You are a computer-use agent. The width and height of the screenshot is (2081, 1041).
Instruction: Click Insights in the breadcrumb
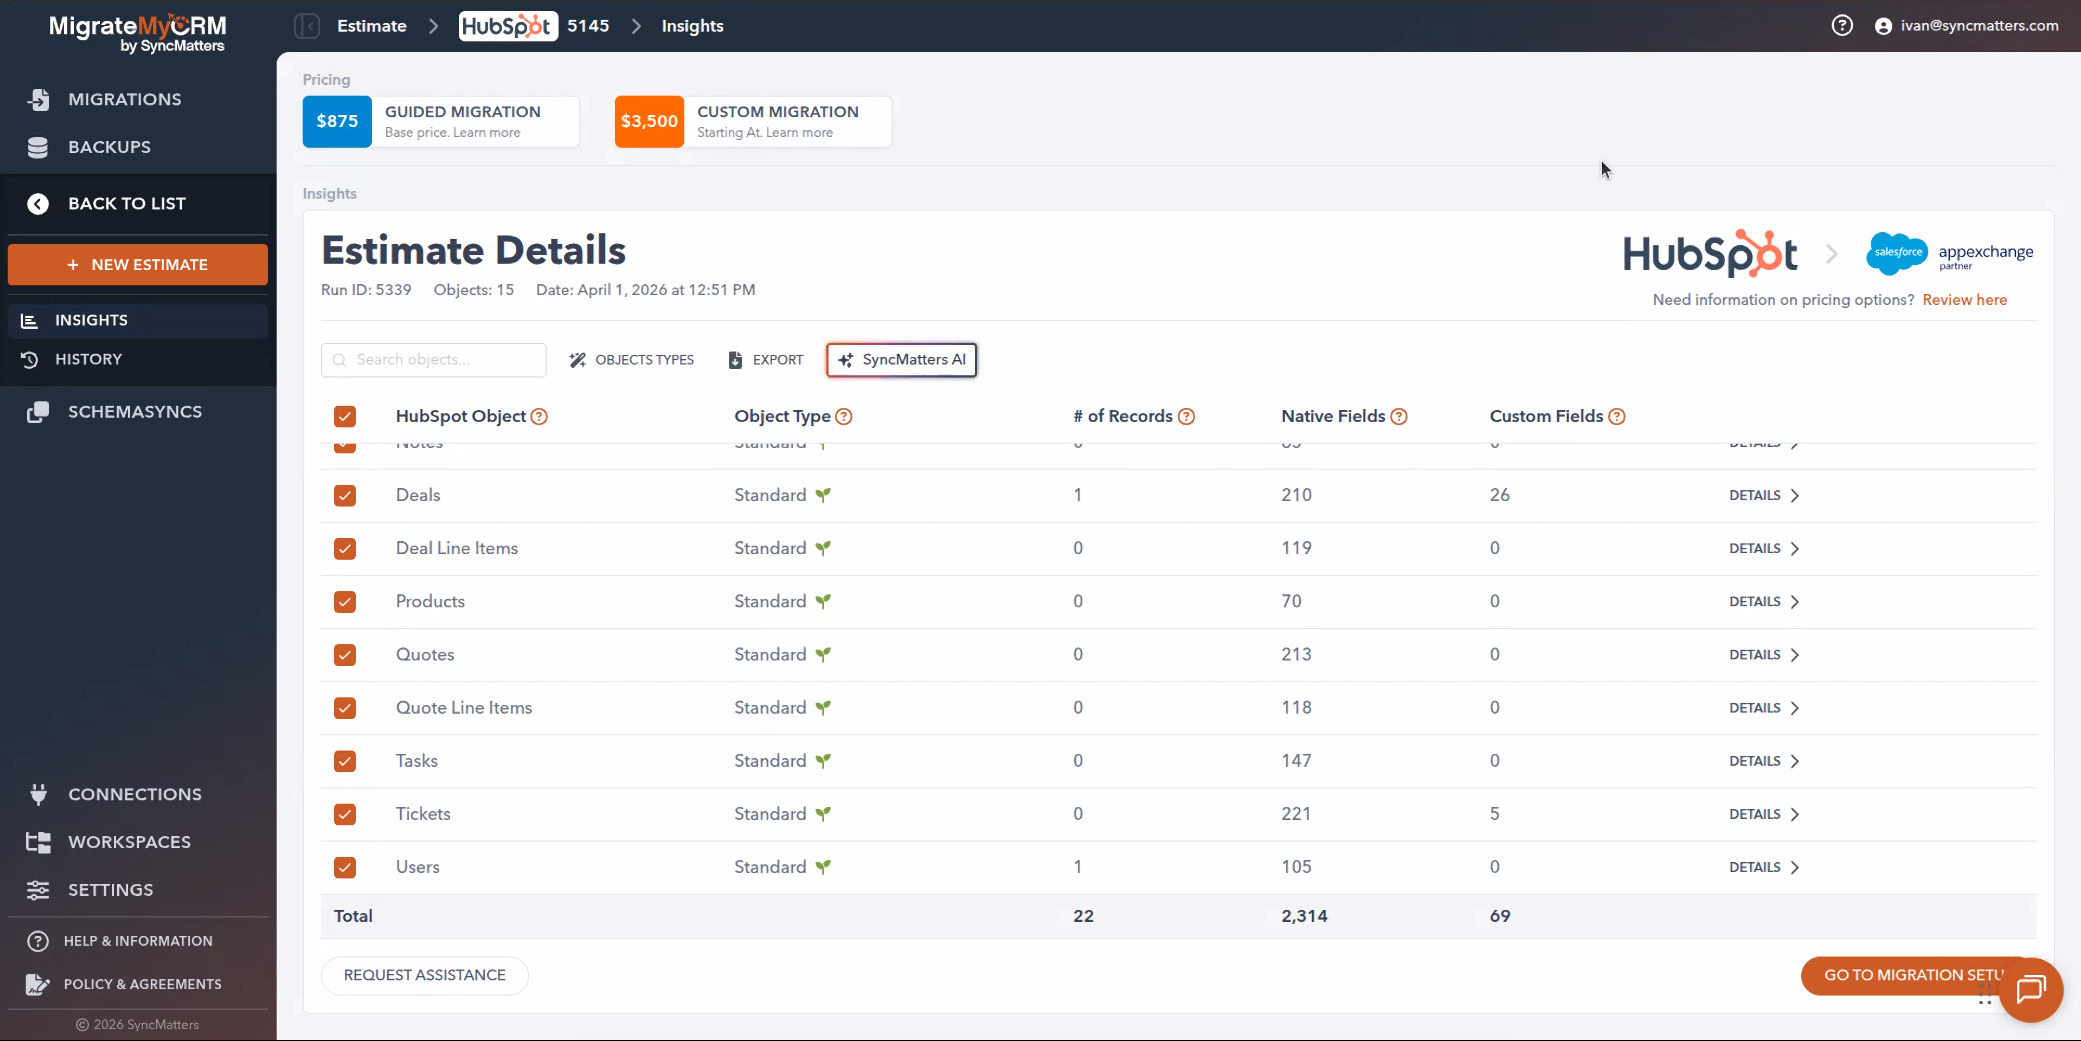click(x=692, y=26)
